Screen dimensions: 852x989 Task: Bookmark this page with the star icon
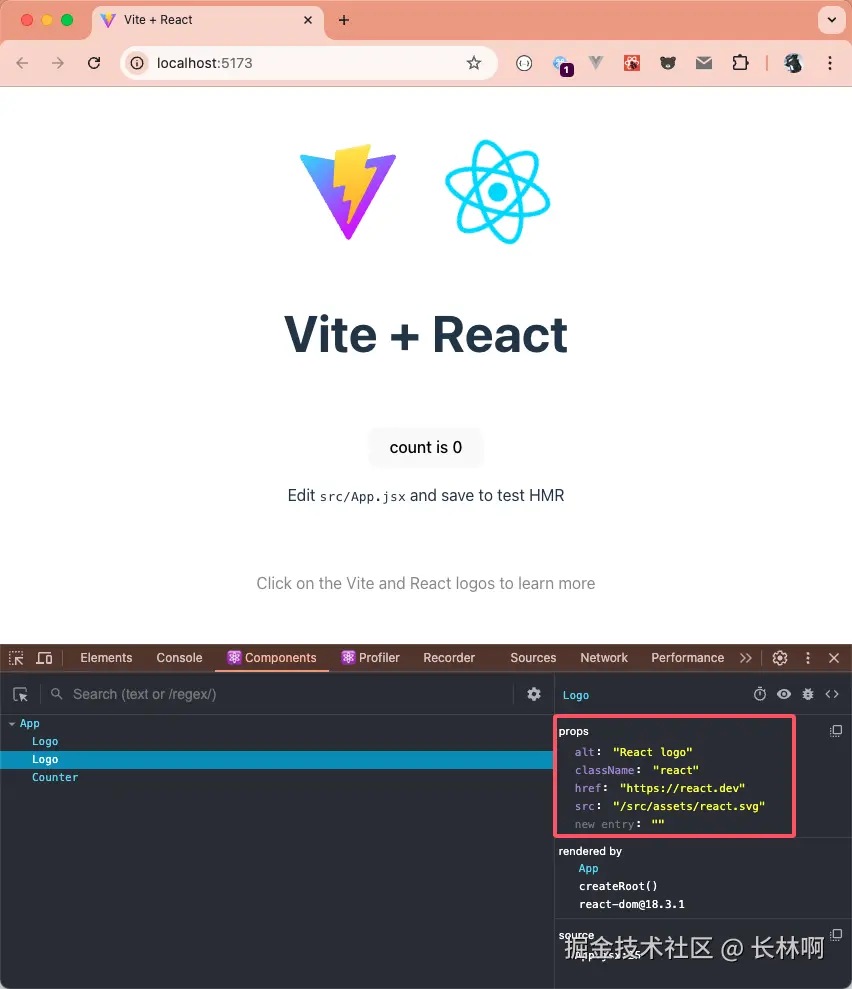coord(474,63)
